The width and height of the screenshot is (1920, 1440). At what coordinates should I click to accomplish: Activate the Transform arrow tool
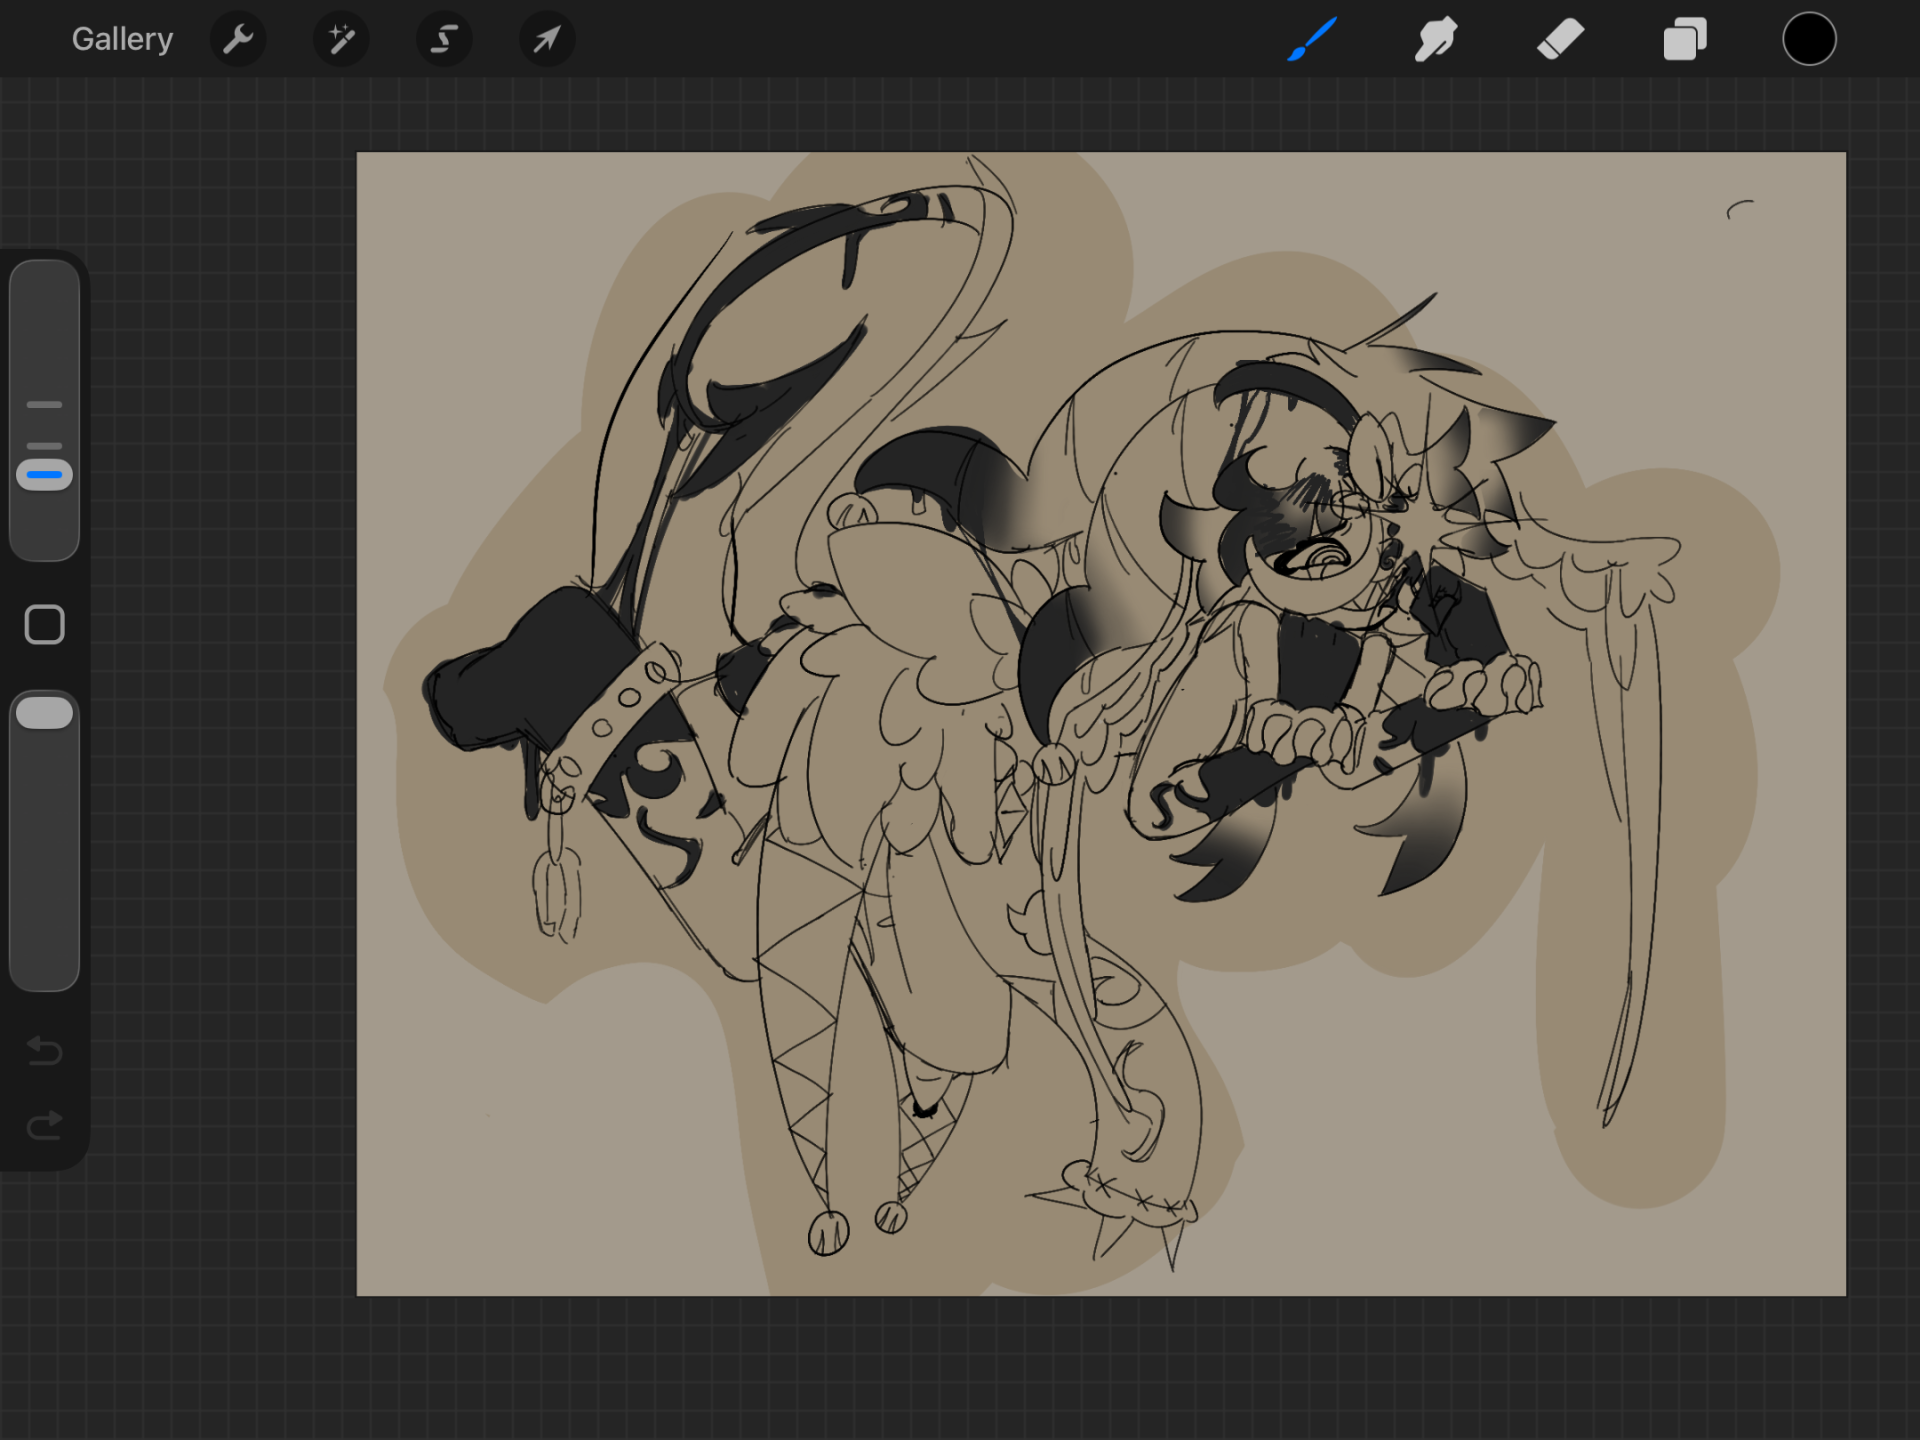[x=547, y=39]
